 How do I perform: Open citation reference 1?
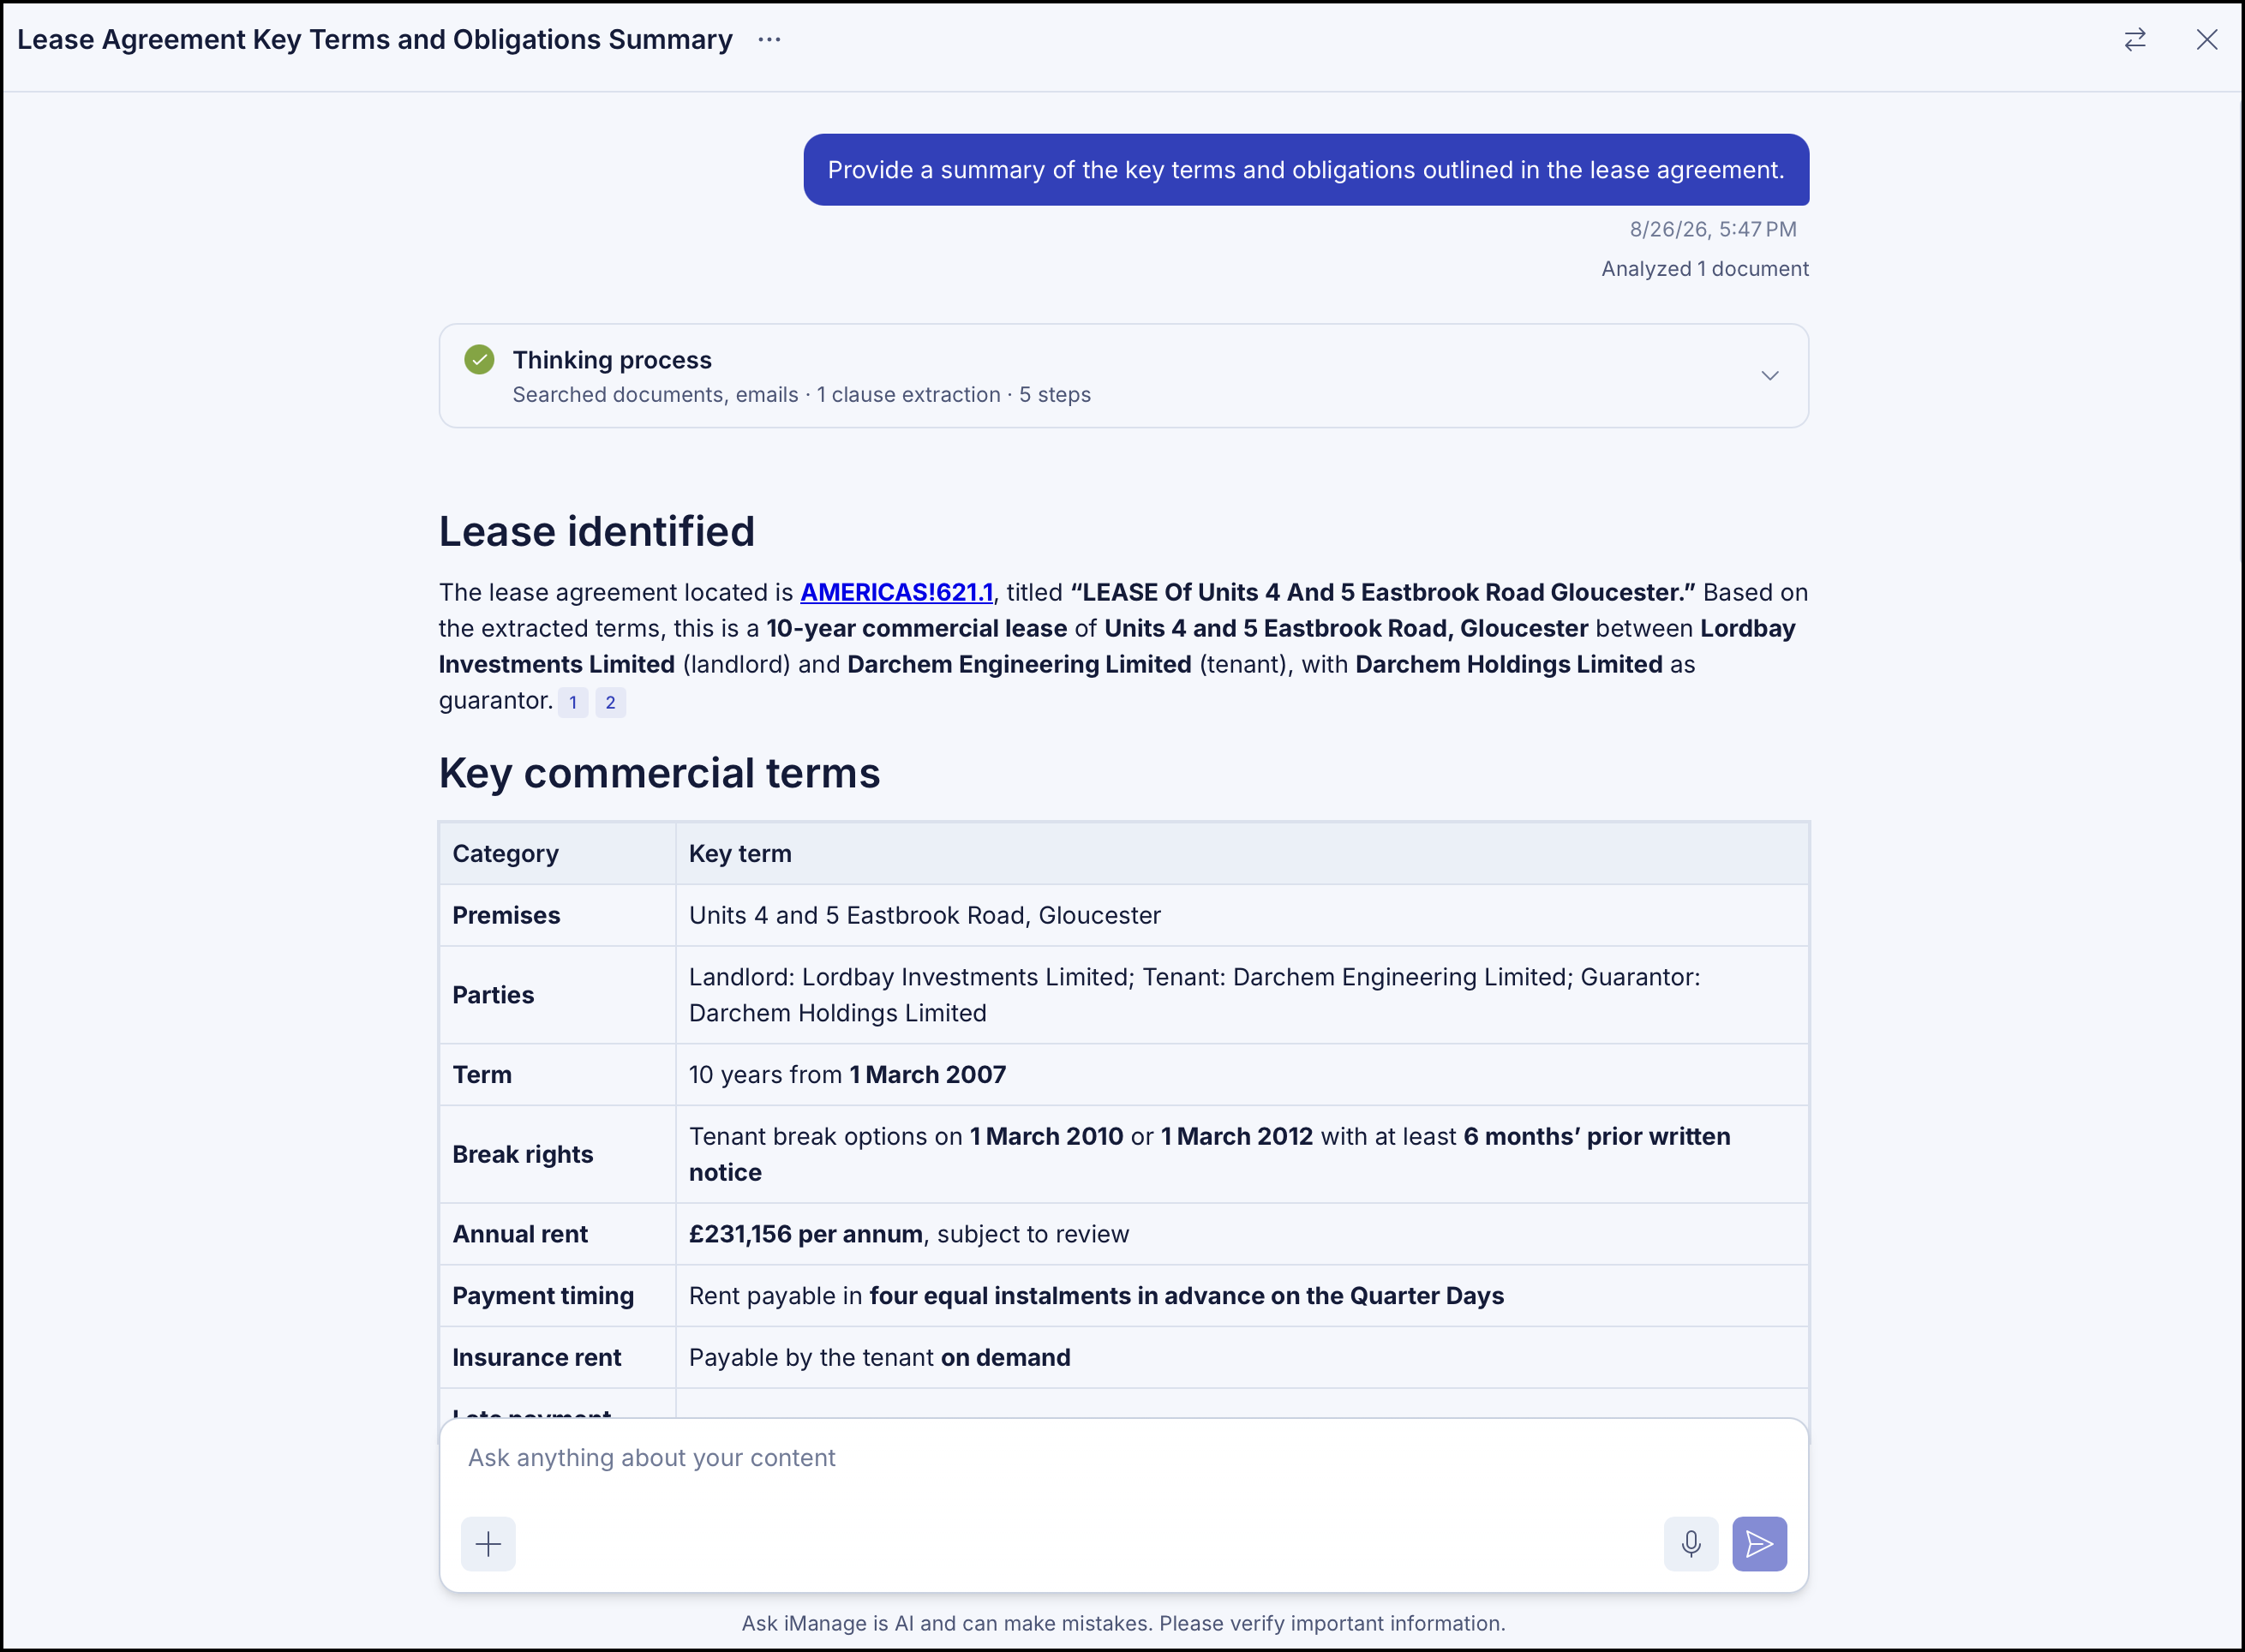pyautogui.click(x=573, y=702)
